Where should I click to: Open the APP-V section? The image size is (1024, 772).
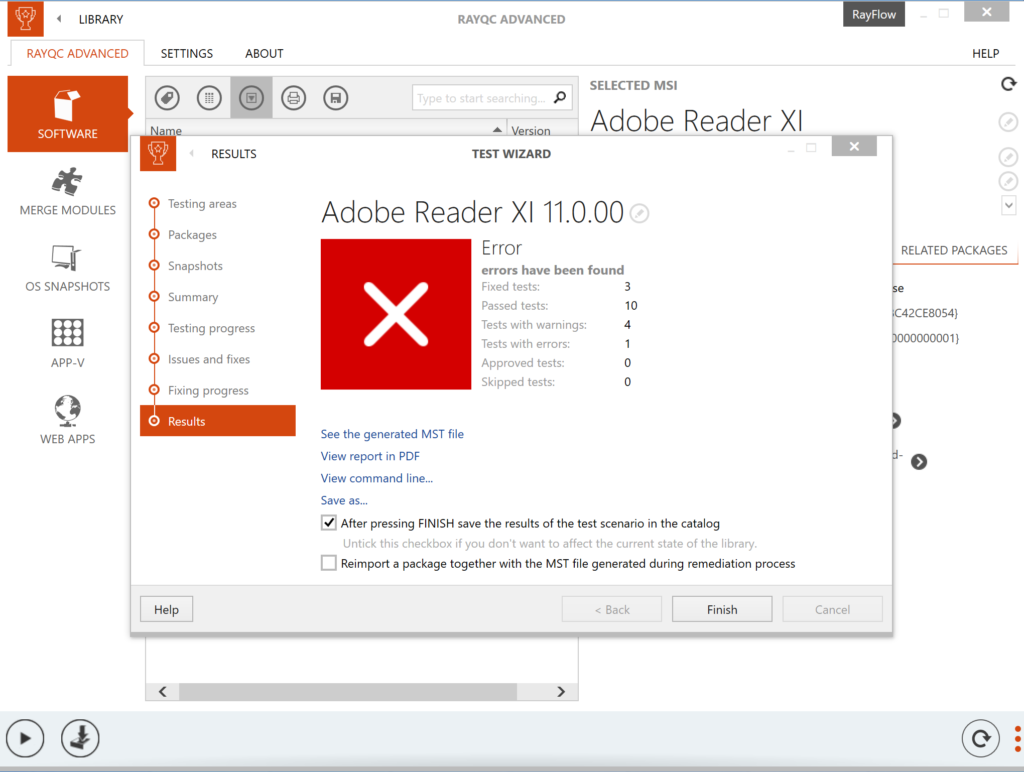(68, 344)
